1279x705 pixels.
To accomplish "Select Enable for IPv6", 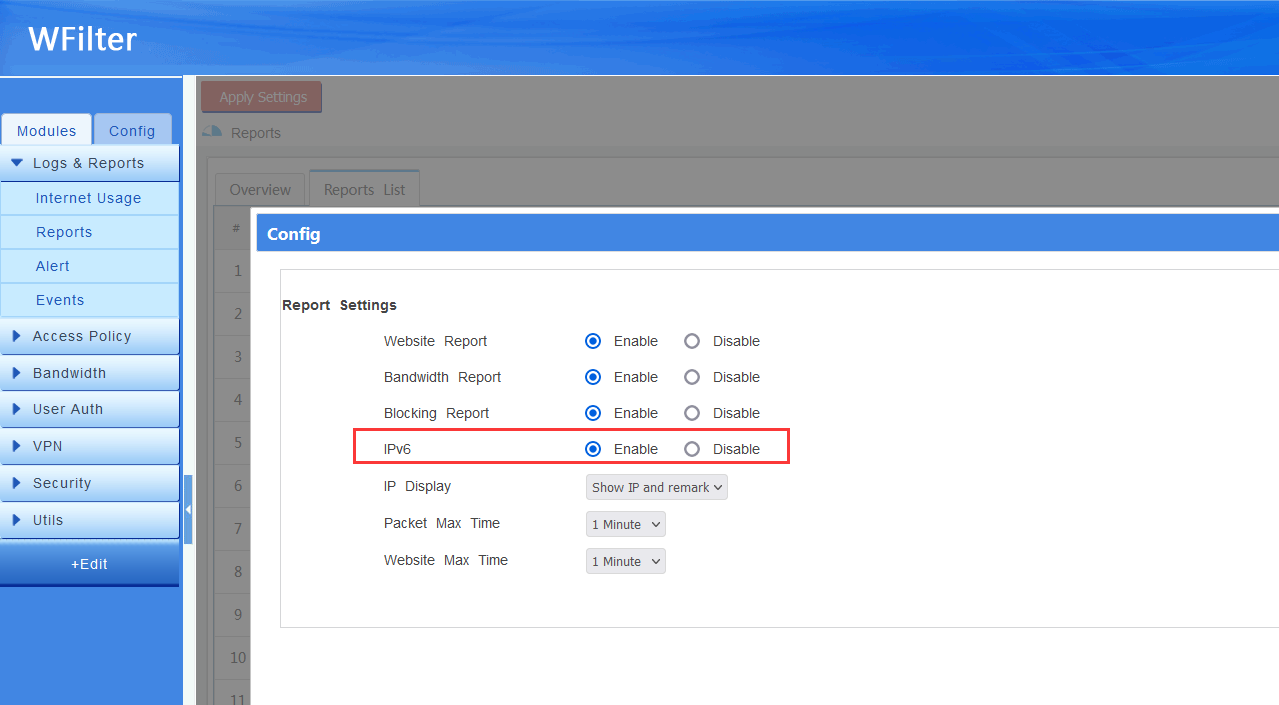I will [593, 449].
